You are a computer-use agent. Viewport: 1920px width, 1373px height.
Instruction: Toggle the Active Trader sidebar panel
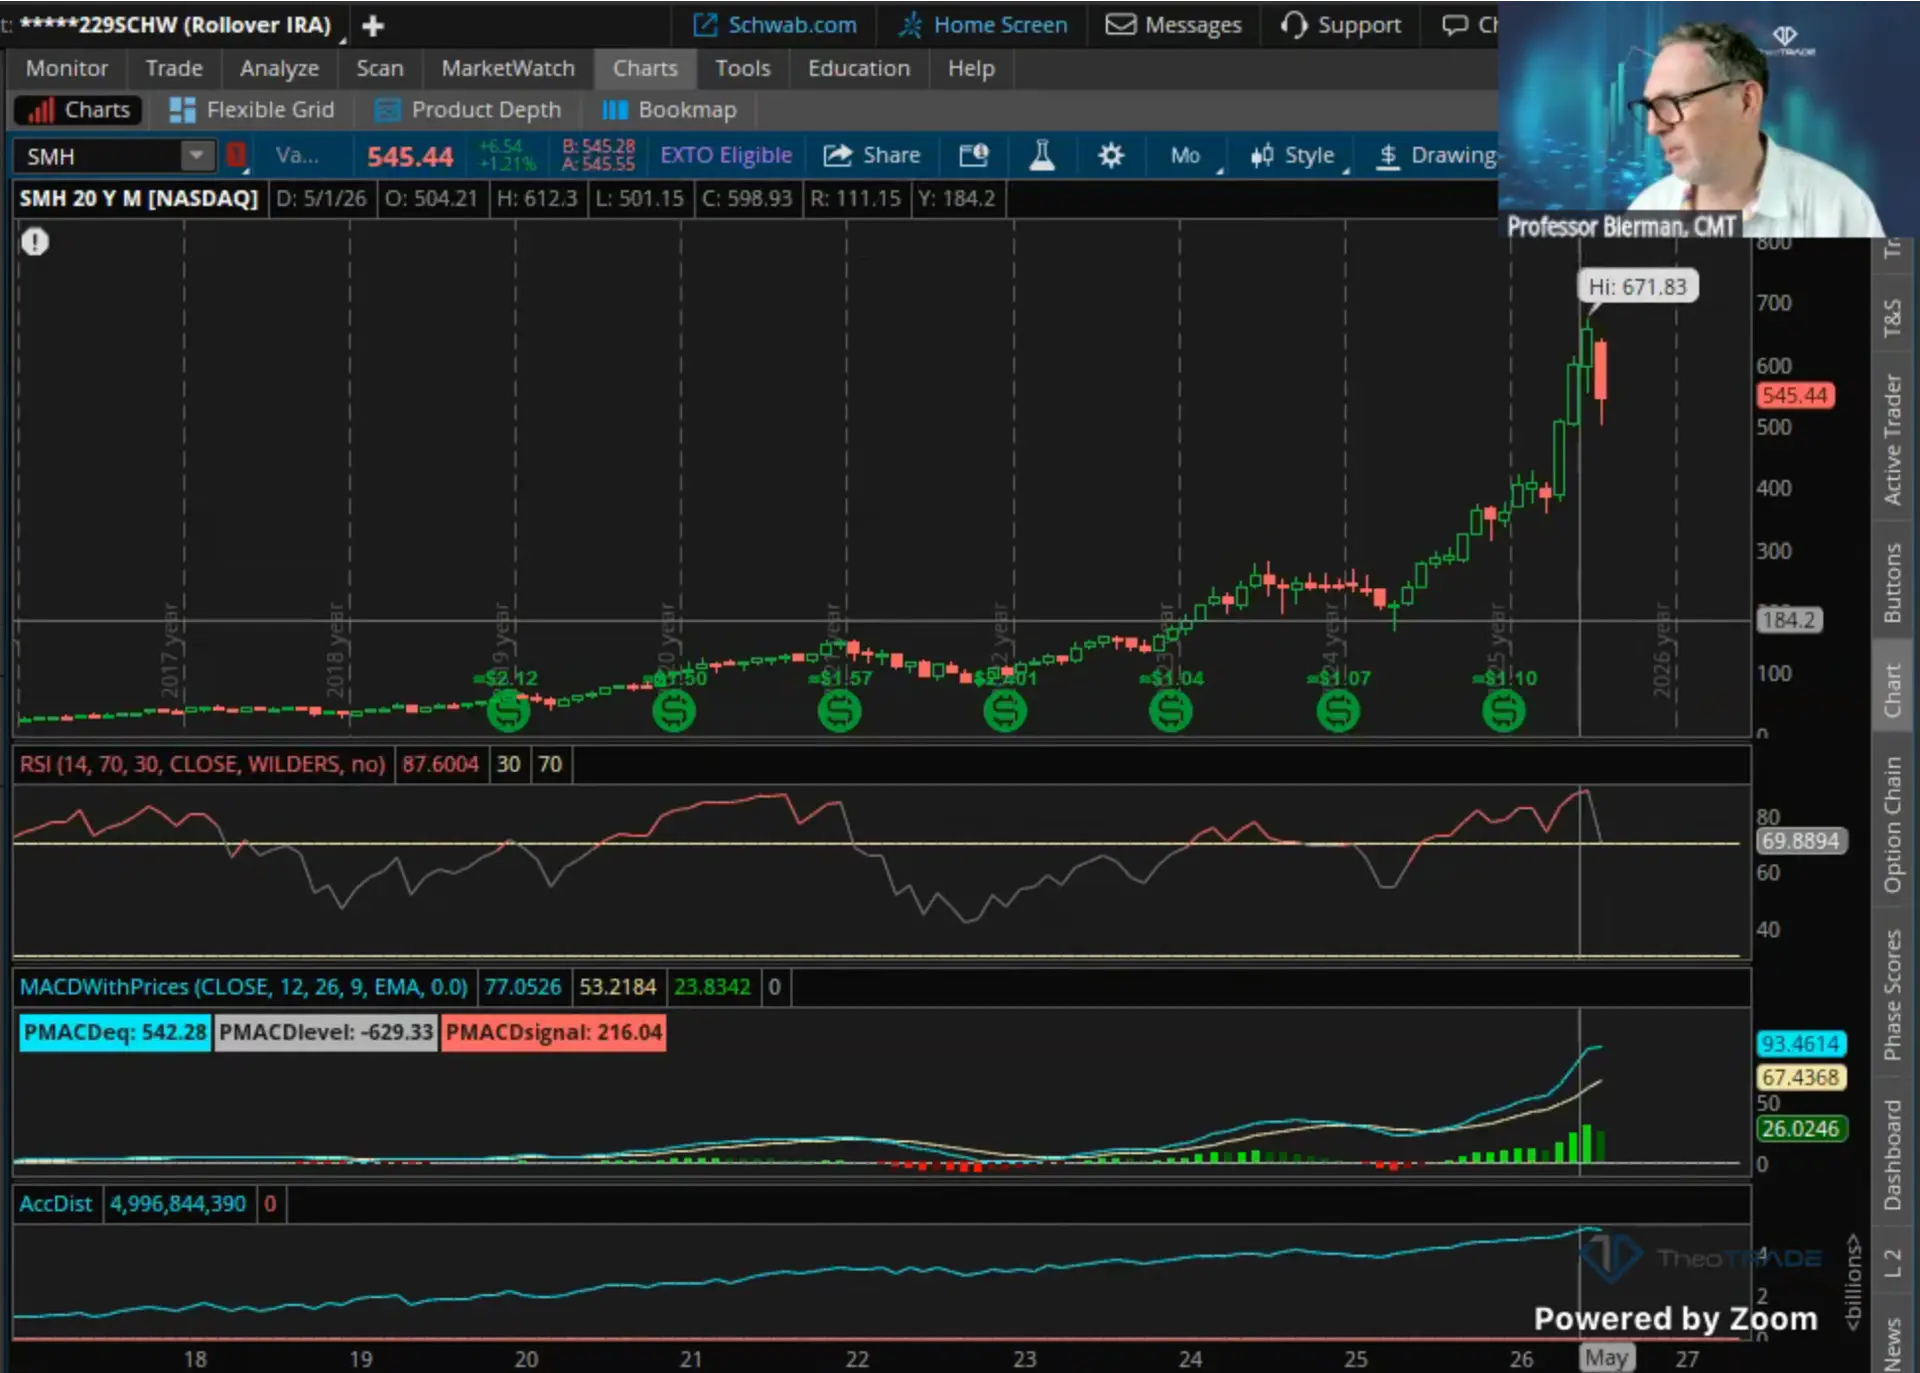pos(1892,438)
